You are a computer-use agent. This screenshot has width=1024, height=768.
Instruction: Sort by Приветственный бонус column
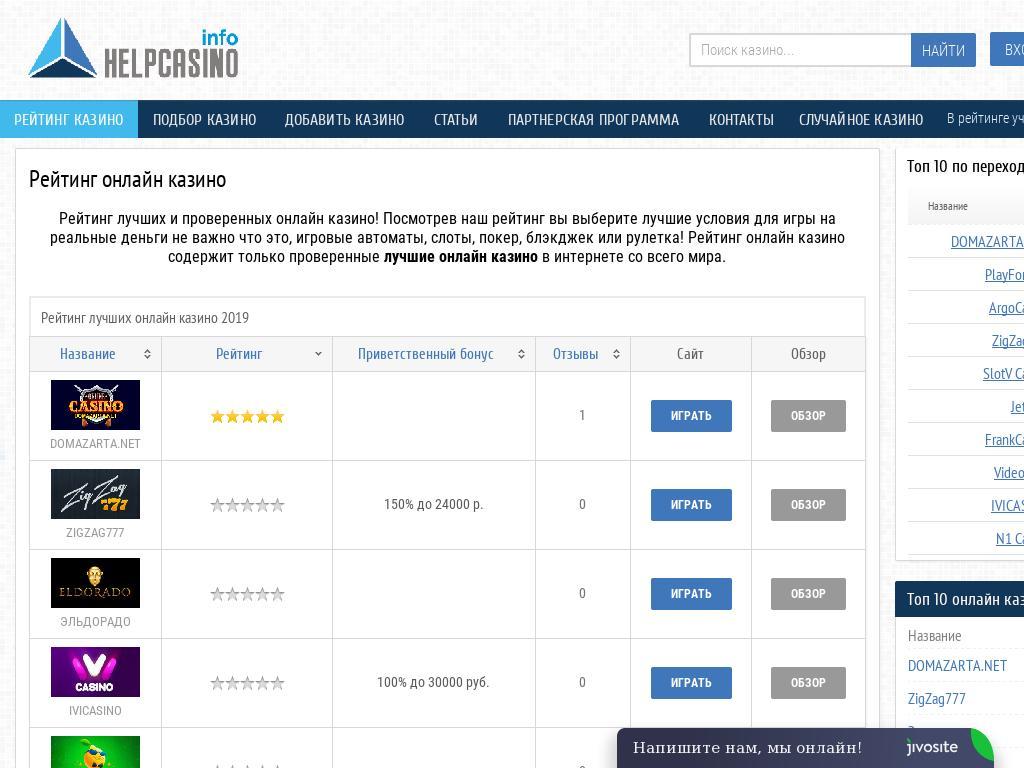(x=434, y=354)
